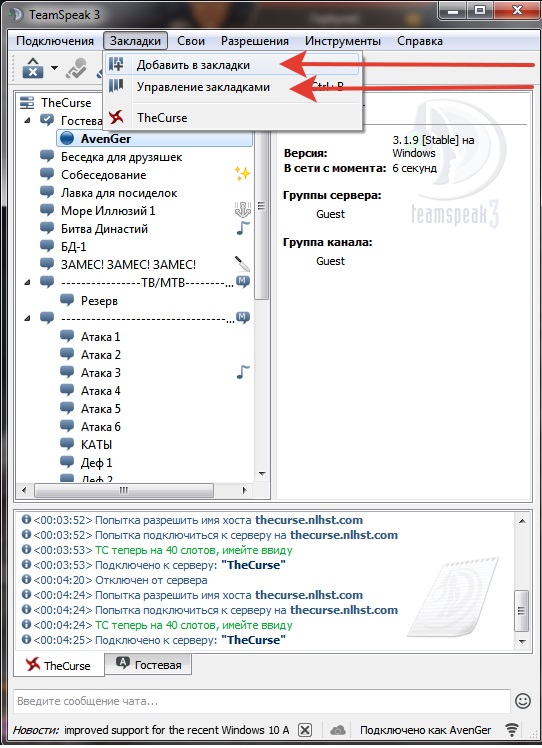The height and width of the screenshot is (748, 542).
Task: Open the "TheCurse" server link at 00:04:25
Action: point(253,639)
